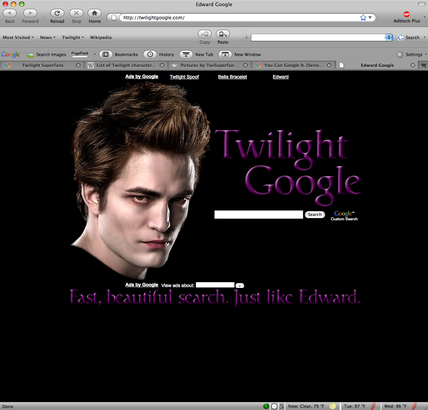Close the Edward Google tab
This screenshot has width=428, height=410.
click(x=413, y=65)
